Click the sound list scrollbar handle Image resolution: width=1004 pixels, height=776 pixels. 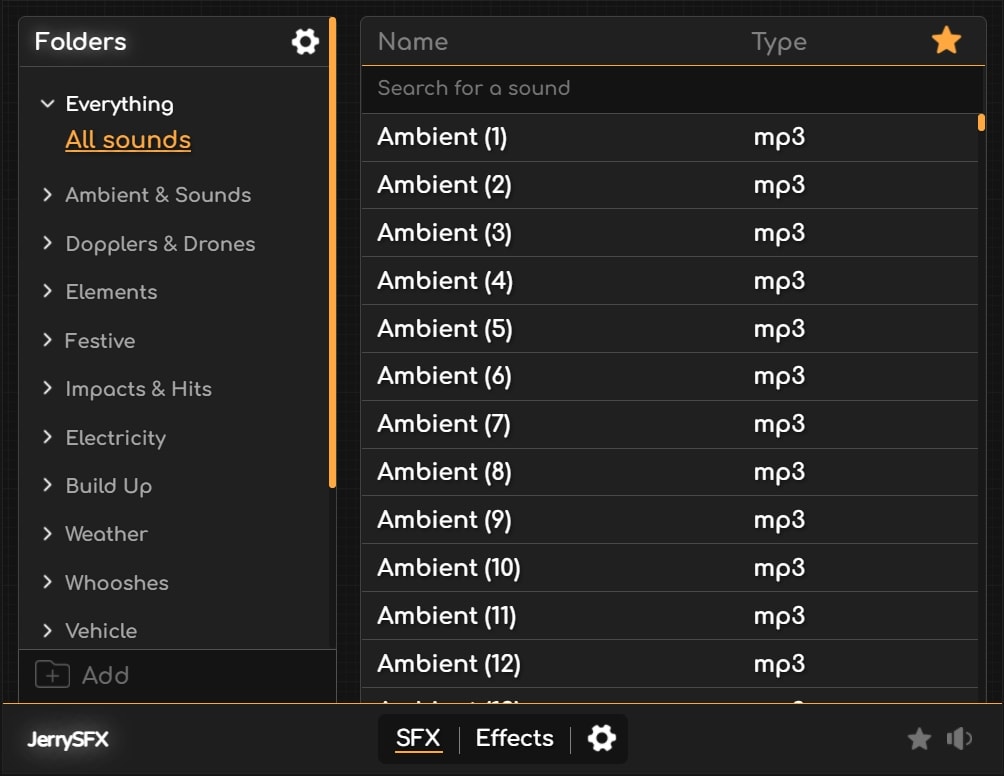click(981, 123)
